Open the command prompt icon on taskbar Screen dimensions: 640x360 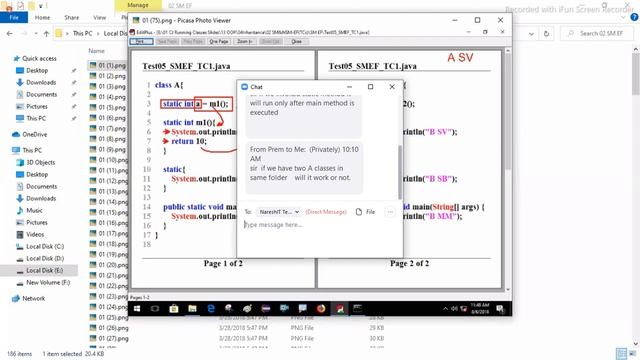358,309
